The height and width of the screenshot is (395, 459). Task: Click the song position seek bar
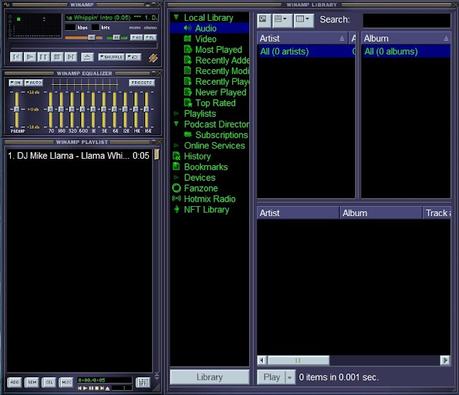[x=83, y=46]
